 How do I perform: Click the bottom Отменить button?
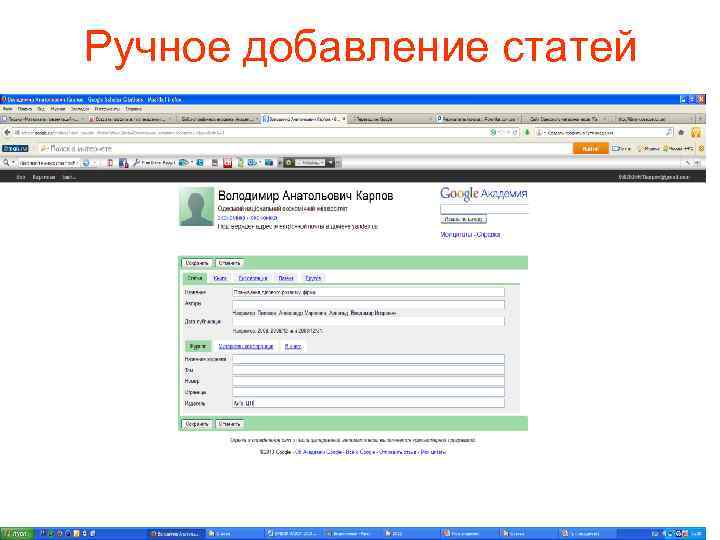point(229,424)
